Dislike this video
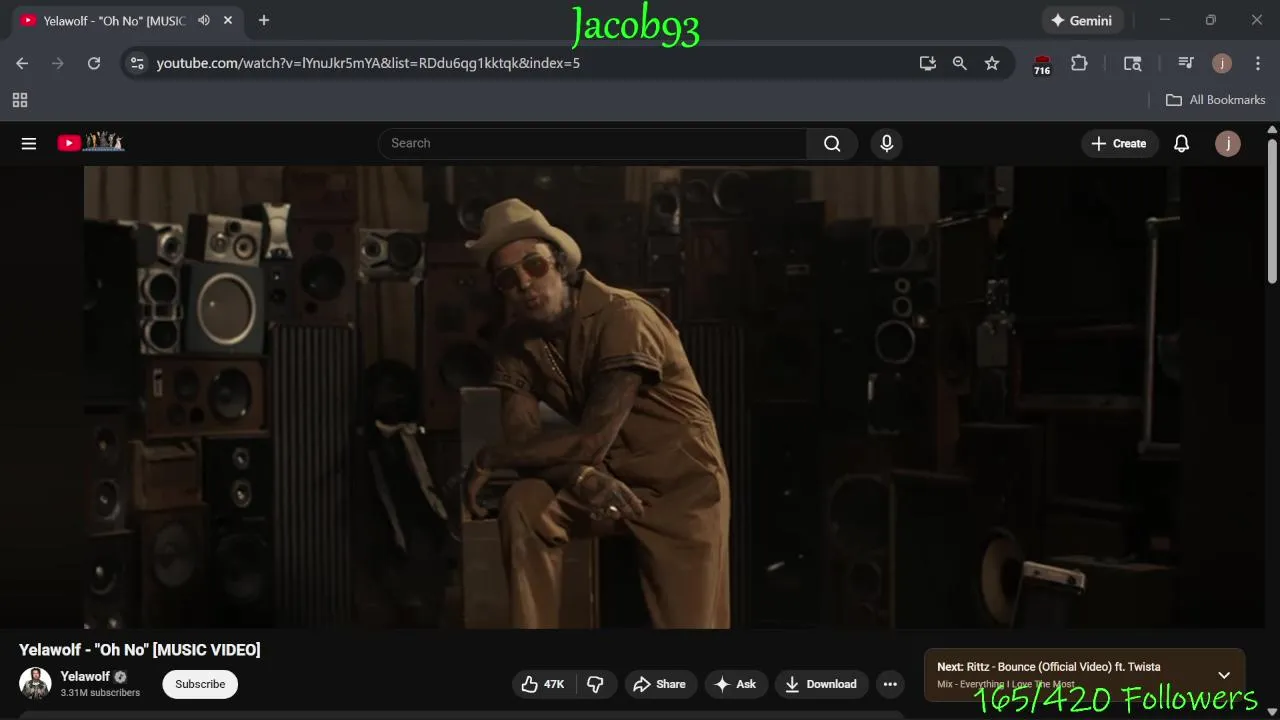The height and width of the screenshot is (720, 1280). [x=596, y=684]
